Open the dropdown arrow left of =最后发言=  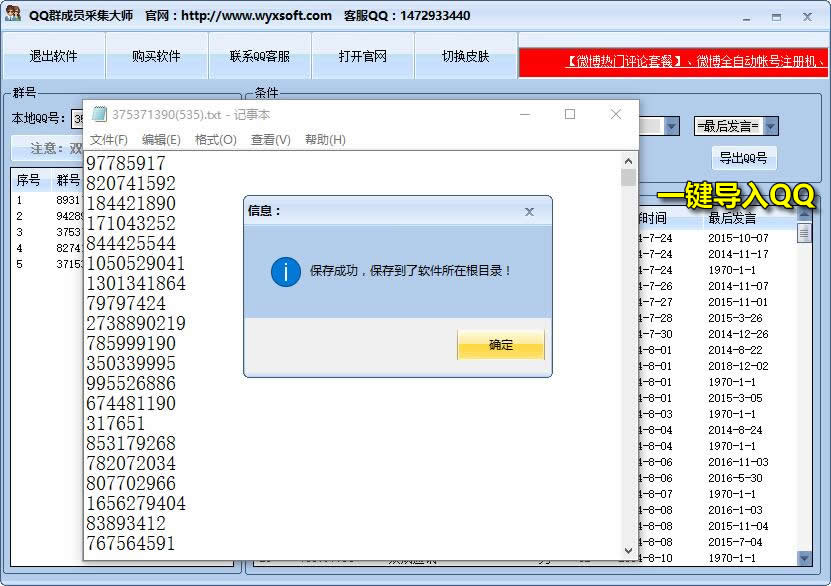click(x=671, y=126)
